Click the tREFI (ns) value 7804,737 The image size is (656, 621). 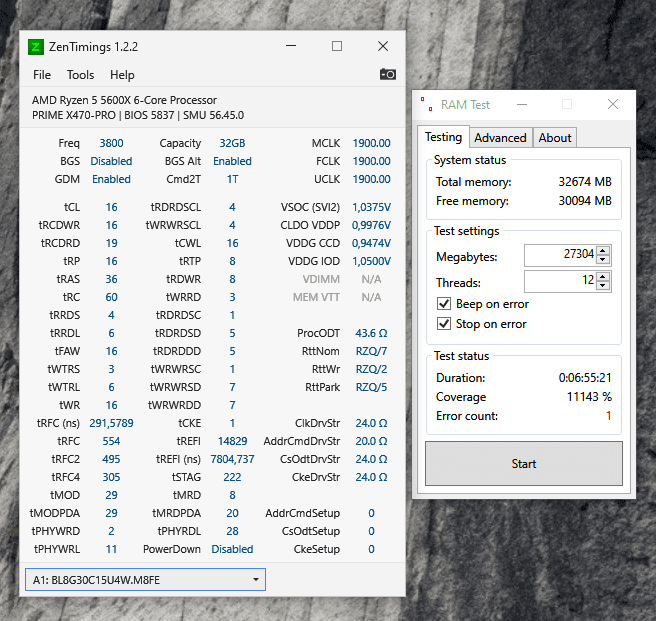[x=232, y=459]
